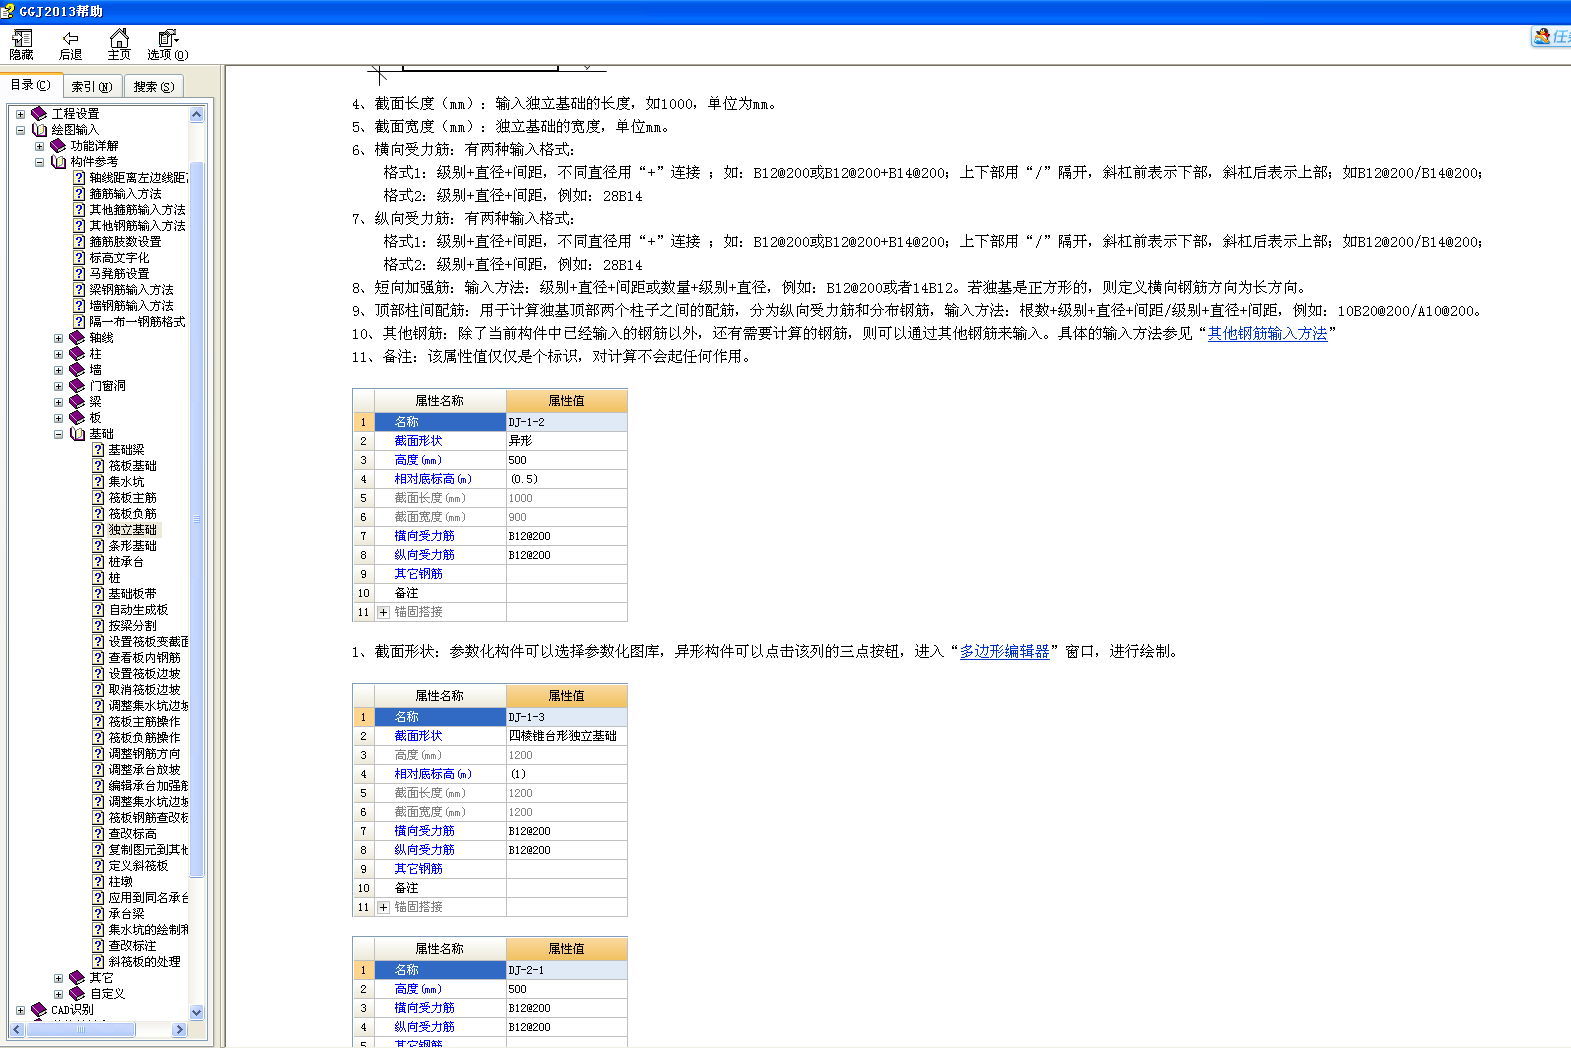This screenshot has width=1571, height=1048.
Task: Expand the CAD识别 tree node
Action: click(x=20, y=1010)
